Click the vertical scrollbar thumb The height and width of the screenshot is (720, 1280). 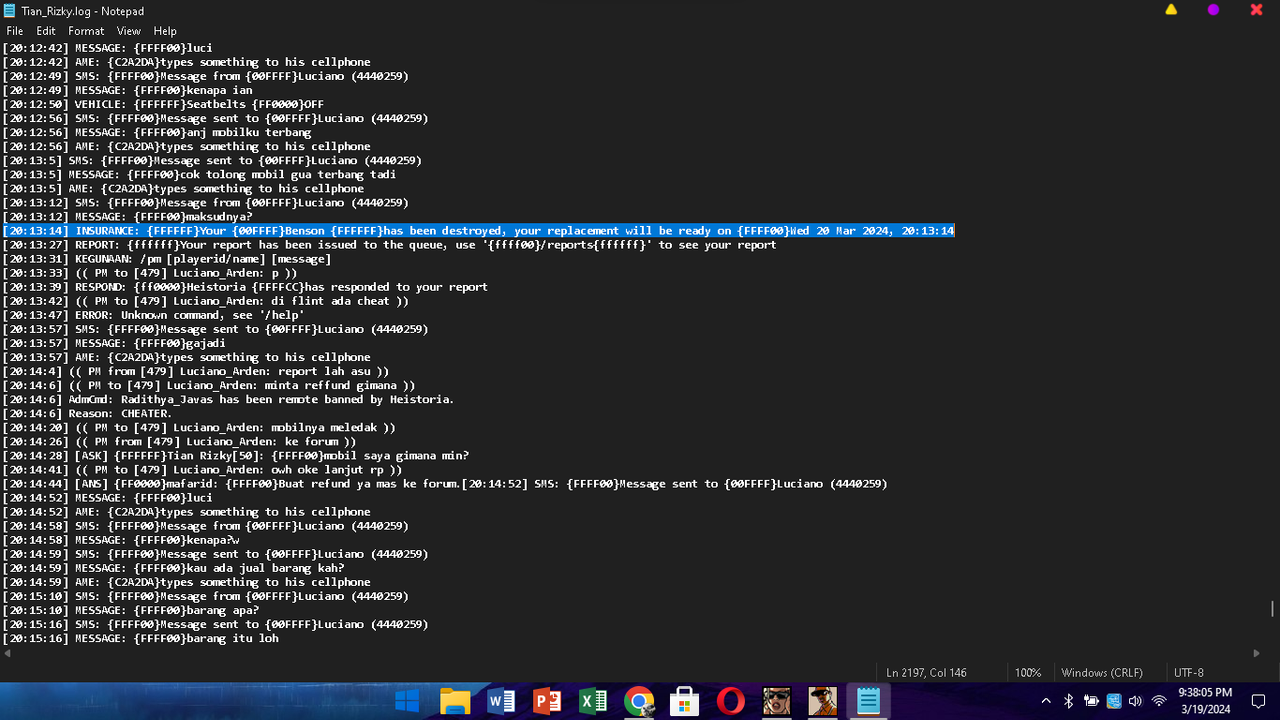(1272, 609)
